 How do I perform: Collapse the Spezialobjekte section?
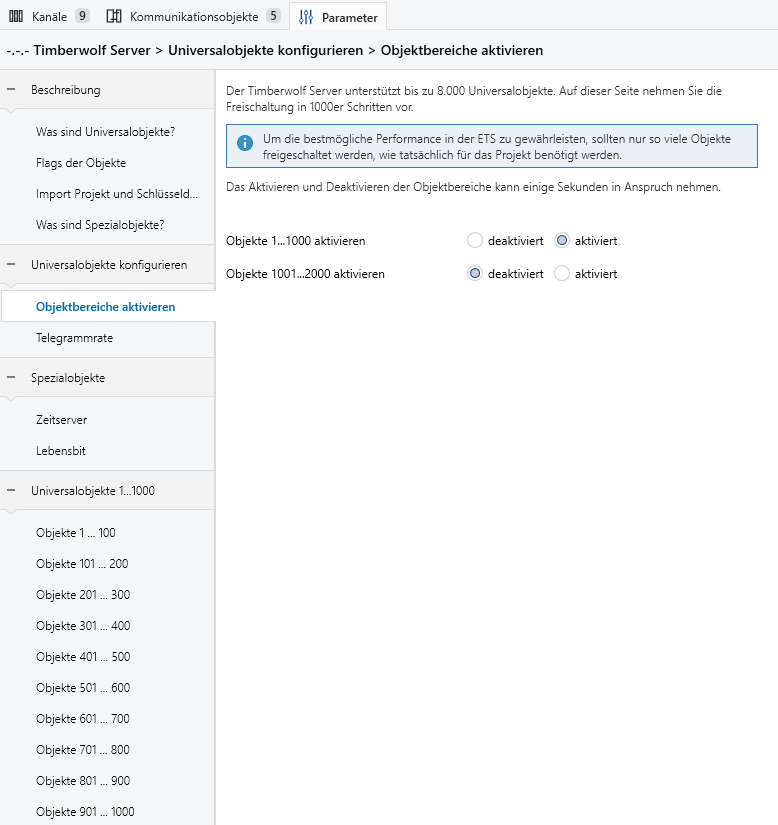coord(11,378)
